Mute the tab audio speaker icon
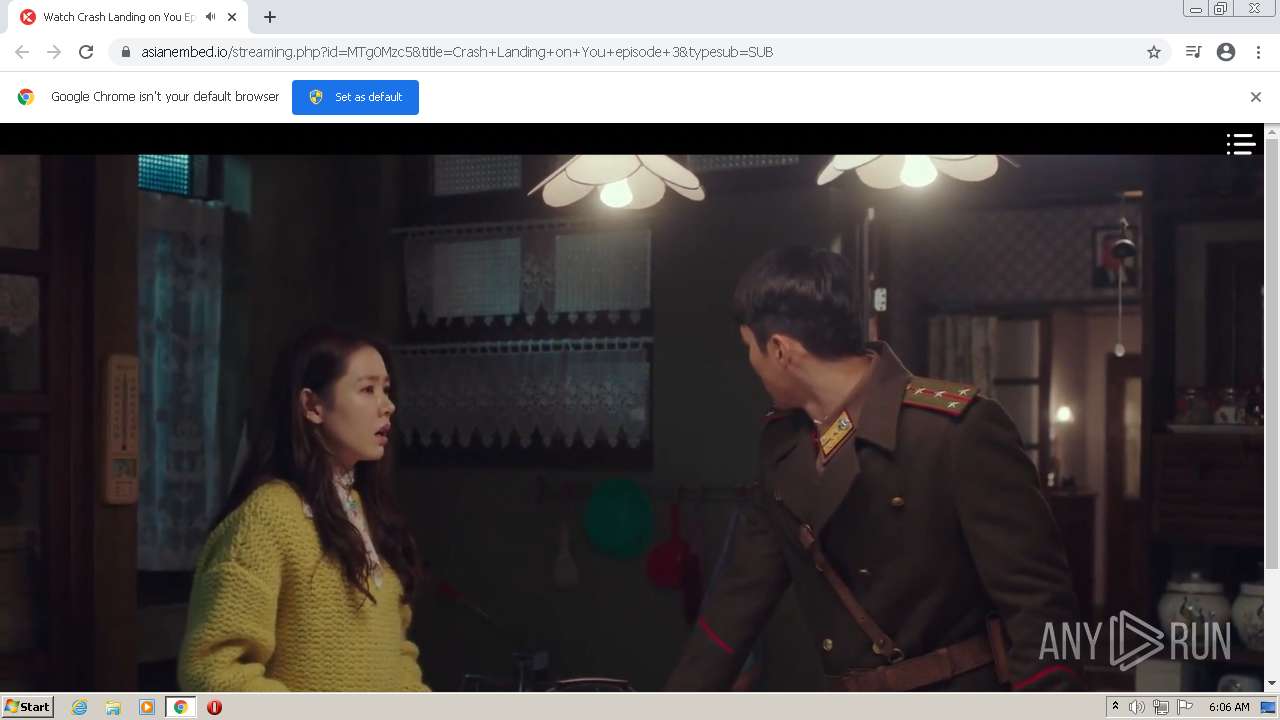This screenshot has height=720, width=1280. pyautogui.click(x=210, y=17)
